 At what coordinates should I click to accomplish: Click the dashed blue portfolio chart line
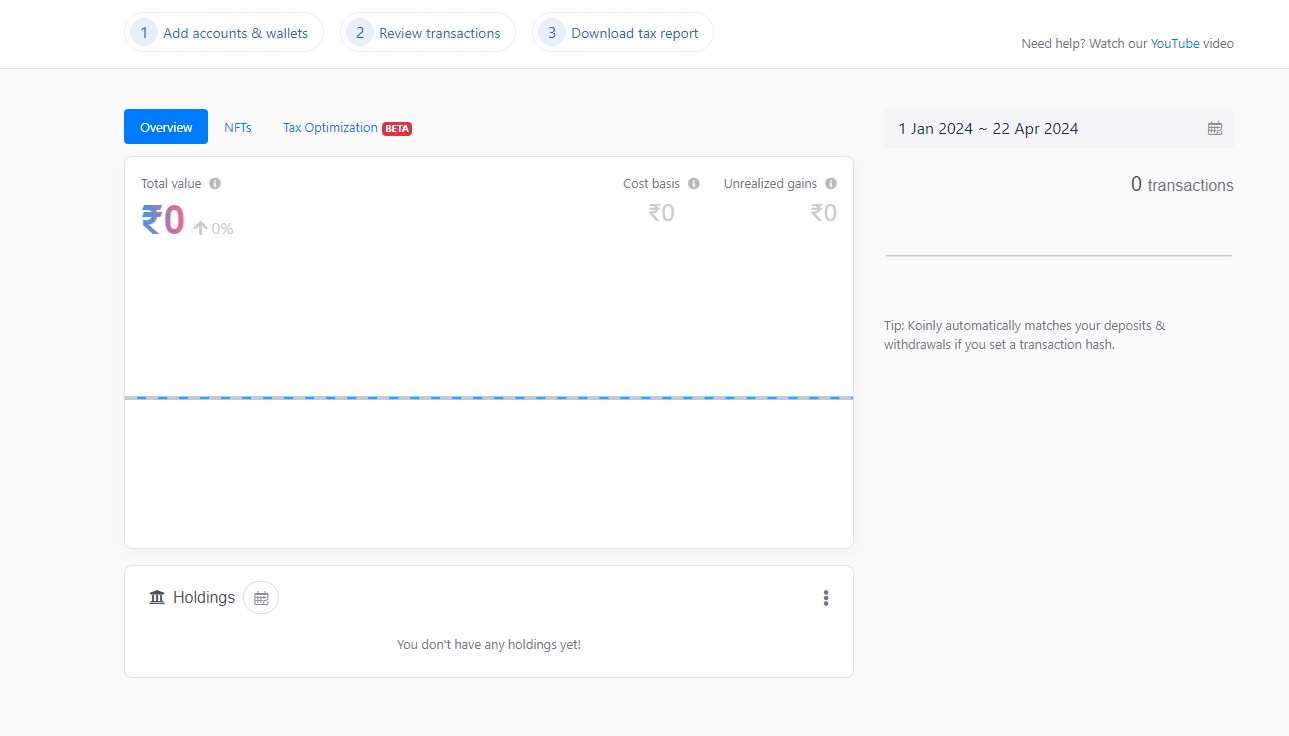tap(489, 398)
